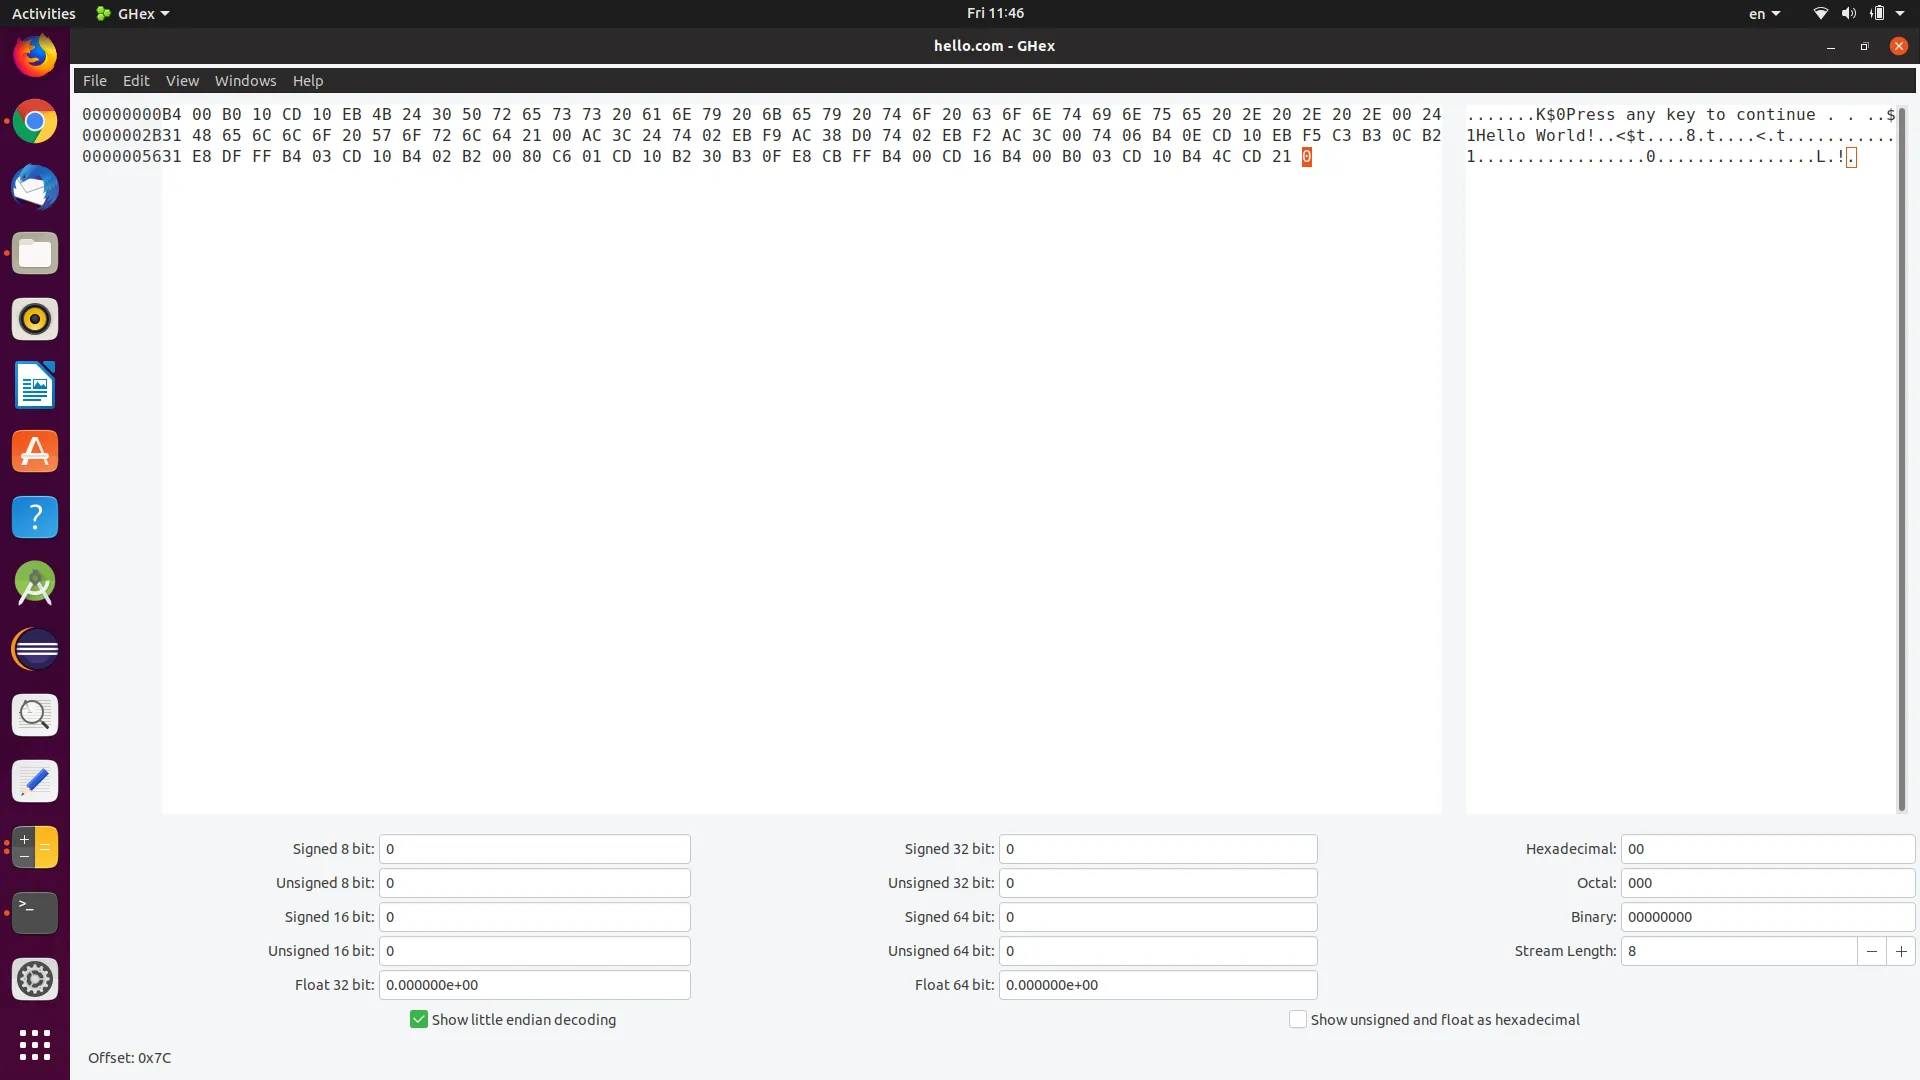Toggle Show little endian decoding checkbox

(419, 1019)
